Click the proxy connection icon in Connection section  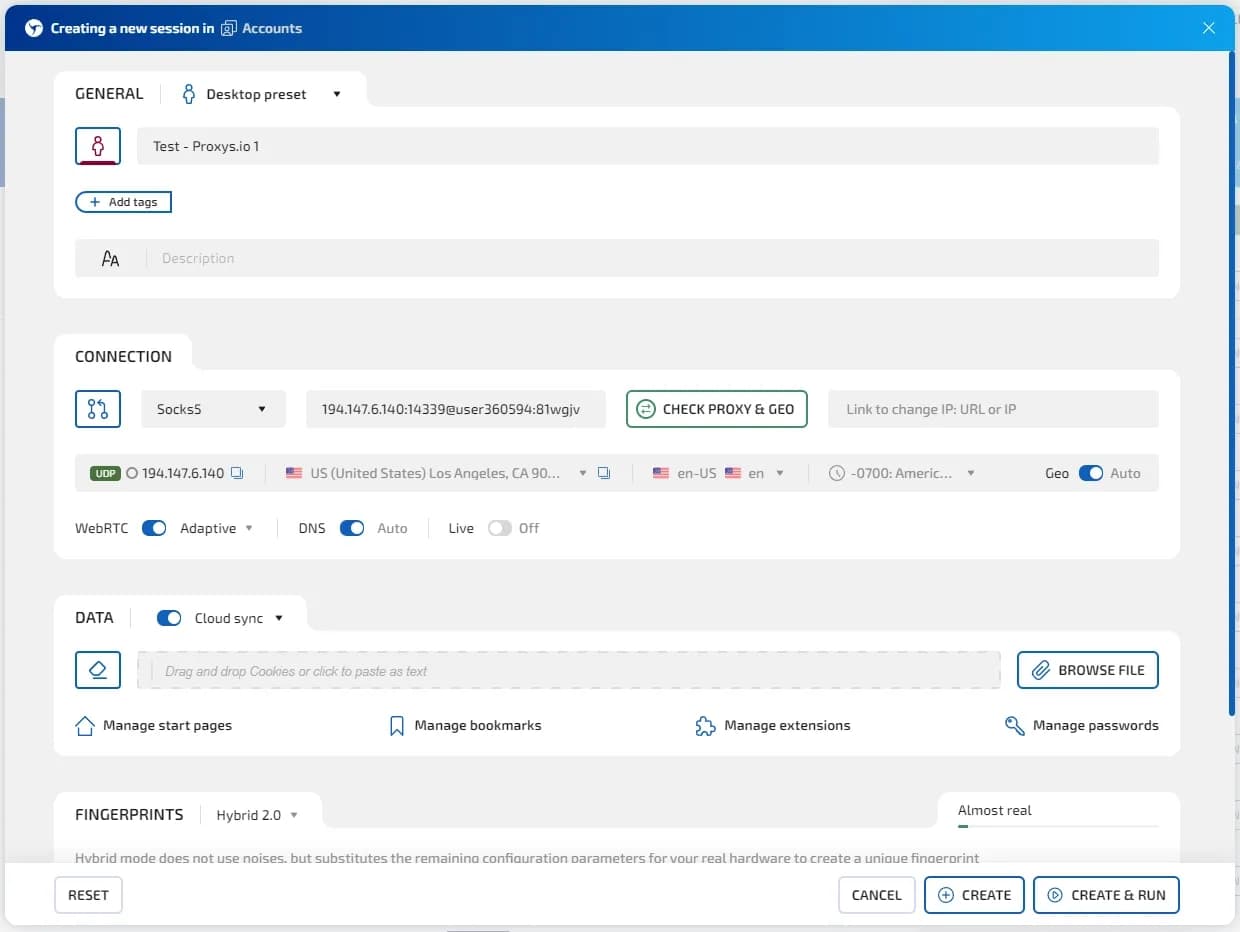[97, 408]
